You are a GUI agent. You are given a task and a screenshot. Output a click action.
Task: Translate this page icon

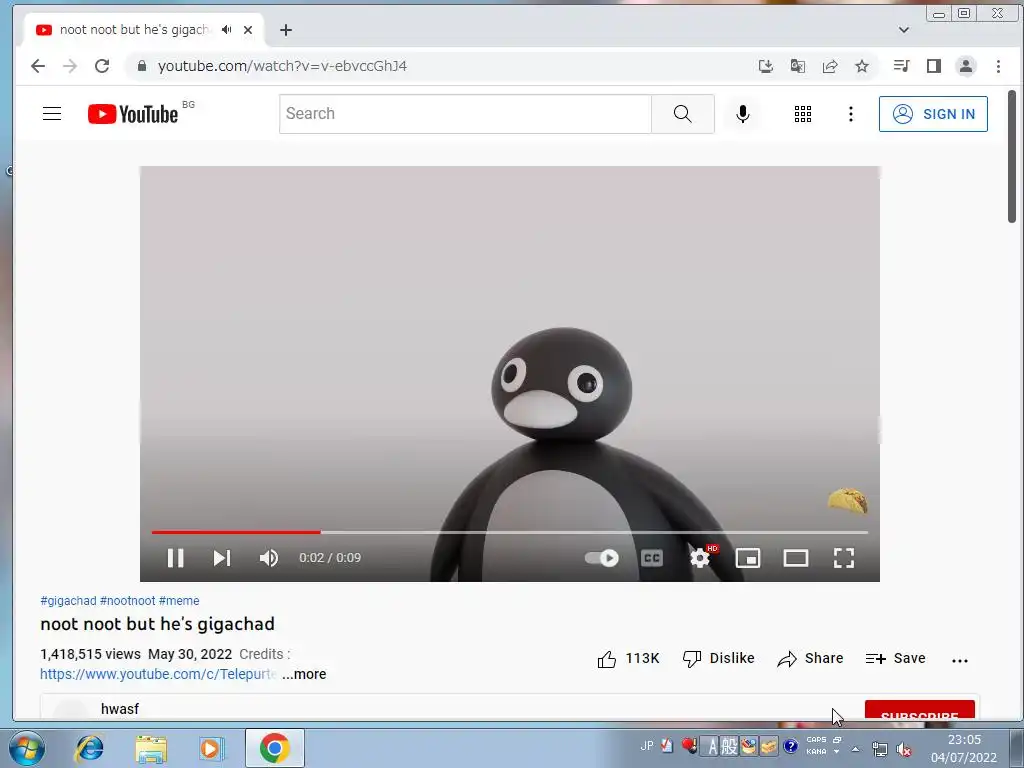click(797, 66)
